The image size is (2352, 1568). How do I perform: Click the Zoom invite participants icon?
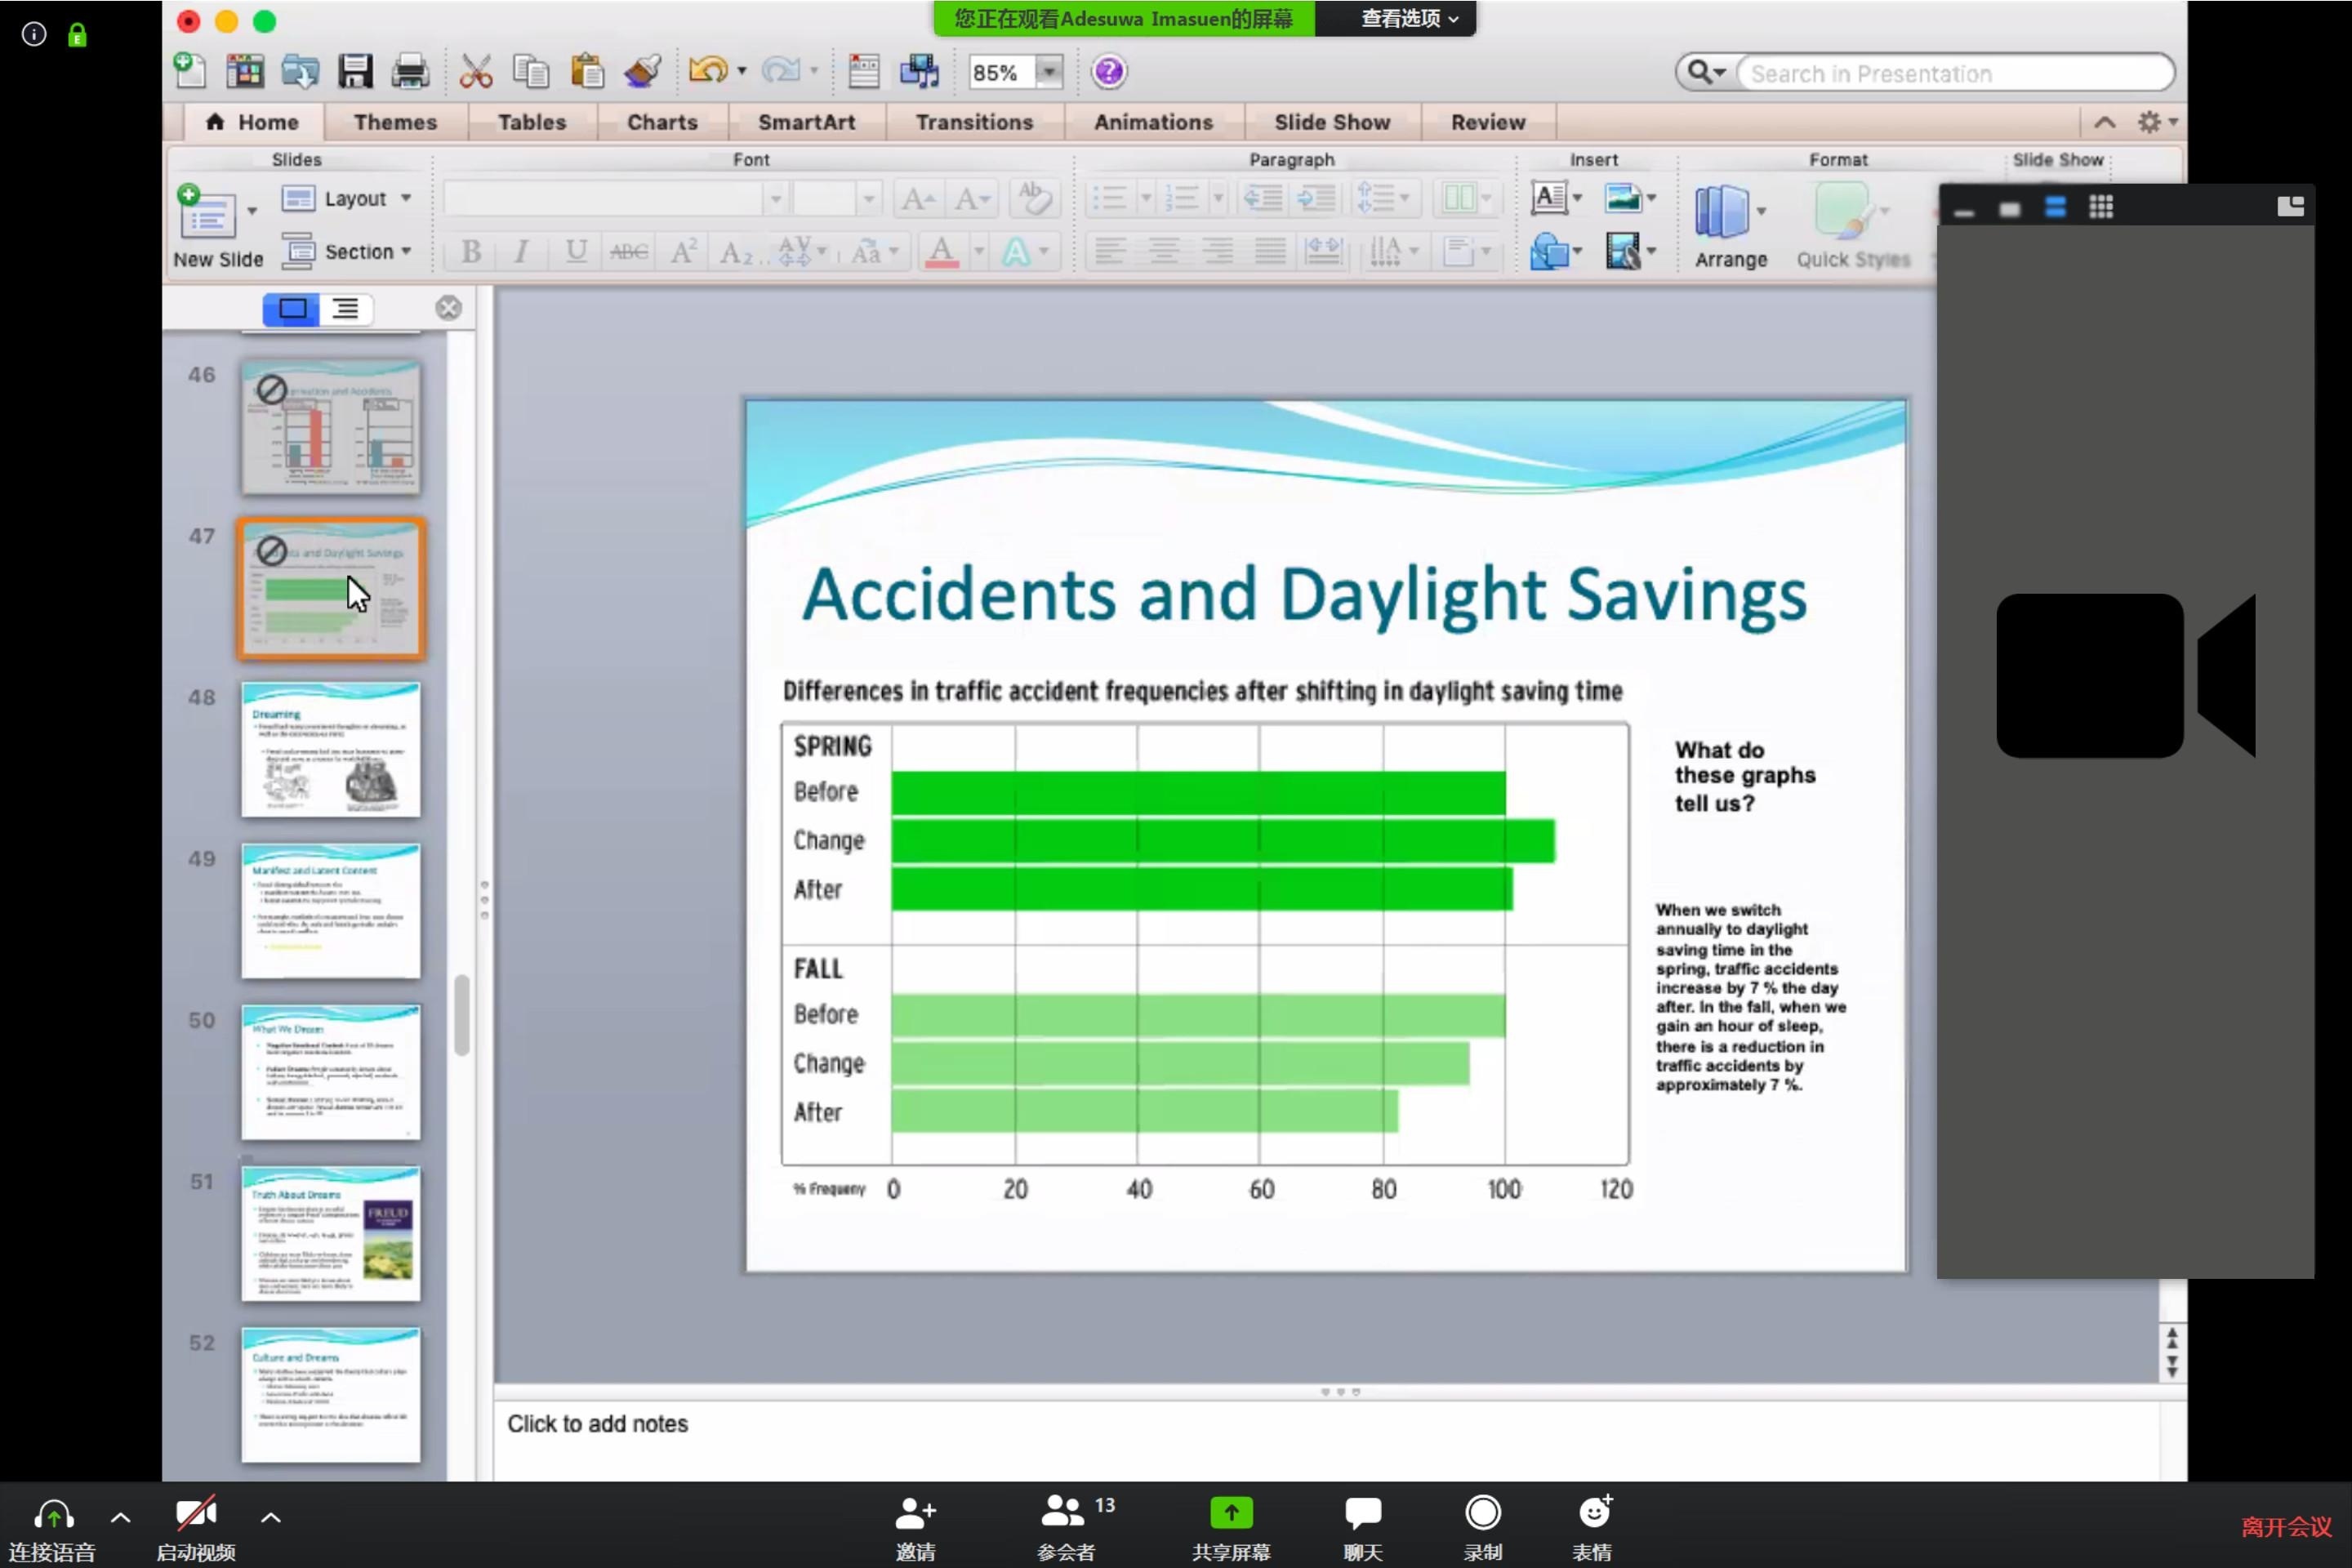pyautogui.click(x=915, y=1526)
